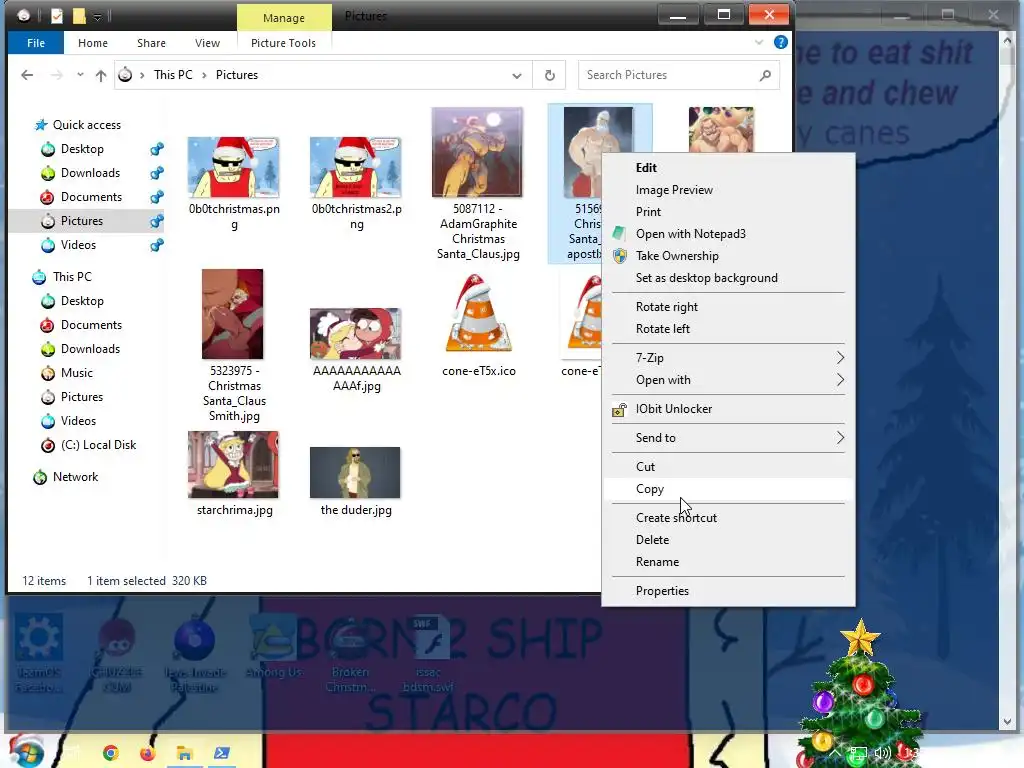Select the duder.jpg thumbnail
Screen dimensions: 1024x768
(355, 473)
